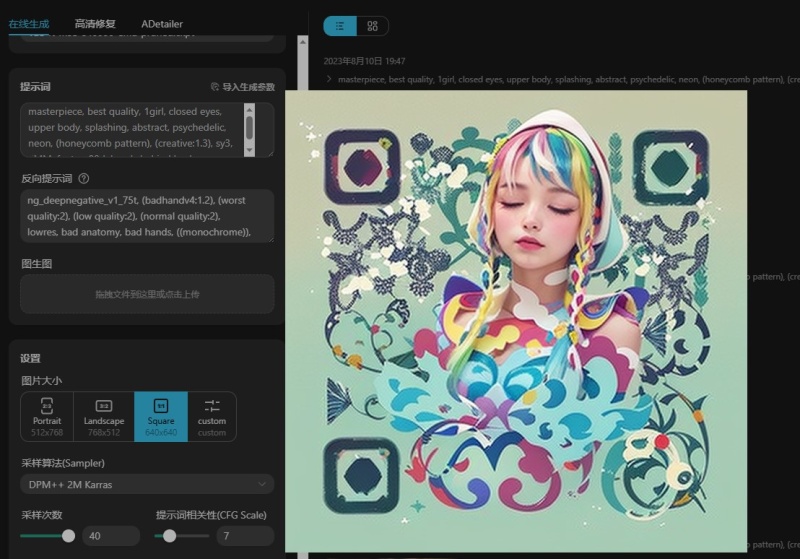Select Portrait 512x768 size
This screenshot has width=800, height=559.
pyautogui.click(x=47, y=416)
